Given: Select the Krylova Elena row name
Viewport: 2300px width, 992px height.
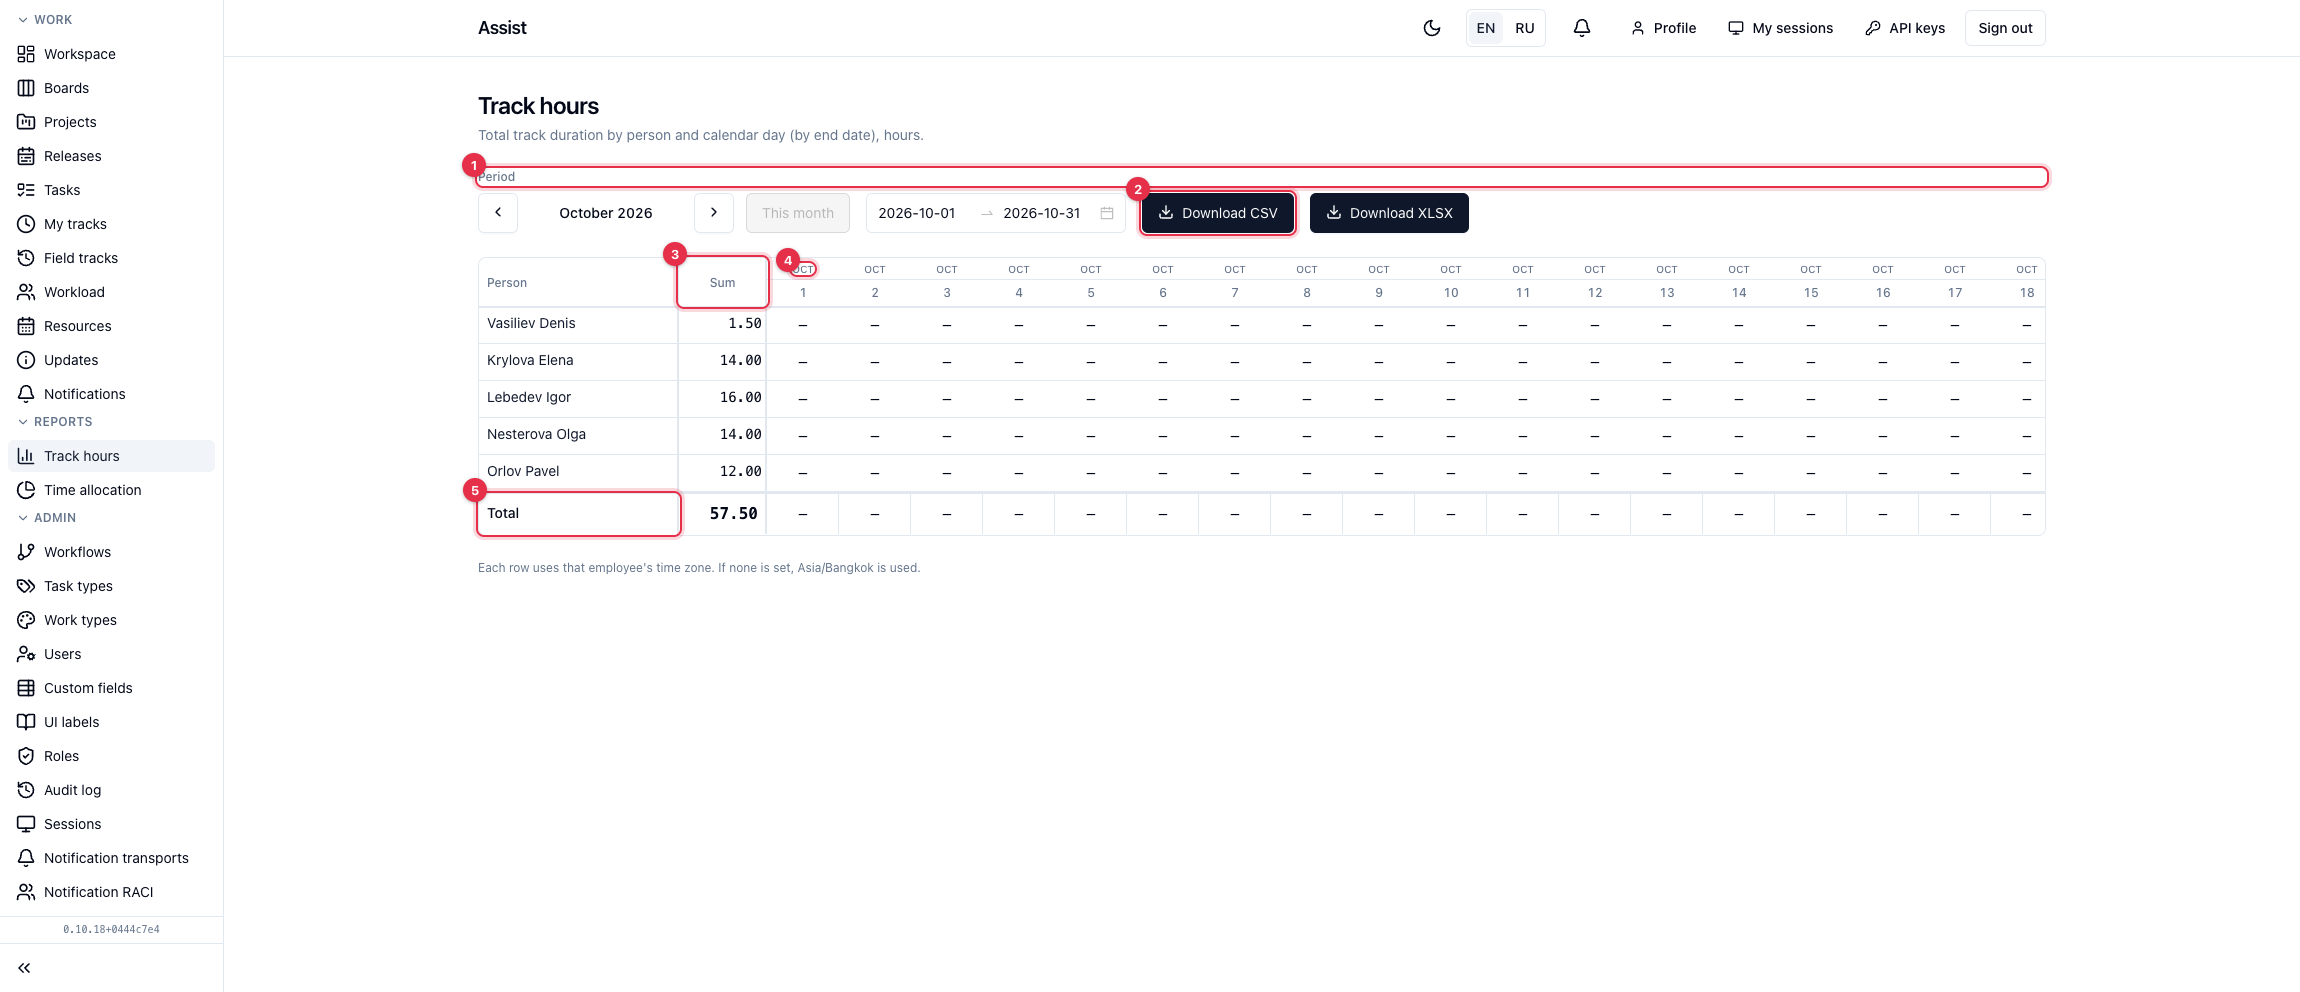Looking at the screenshot, I should click(x=530, y=360).
